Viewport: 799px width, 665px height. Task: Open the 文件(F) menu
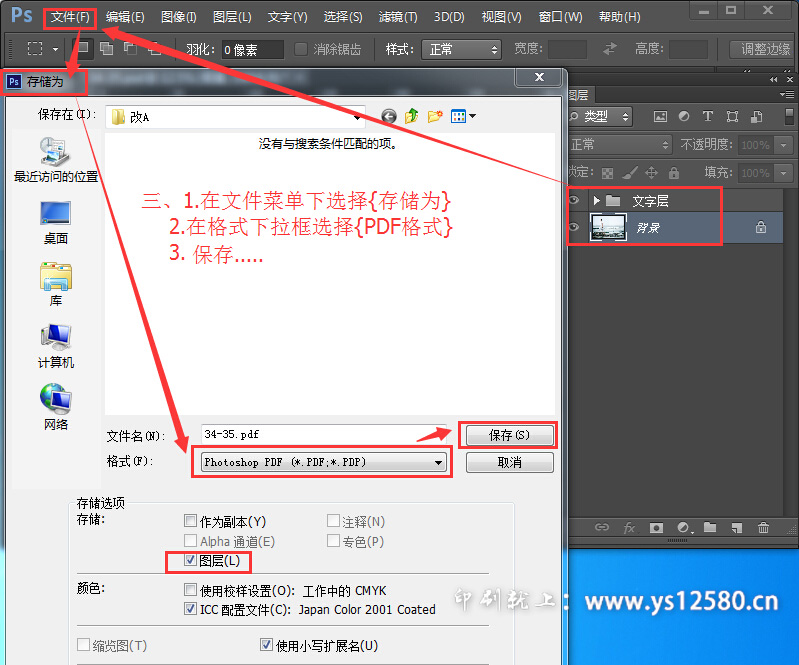click(x=70, y=17)
